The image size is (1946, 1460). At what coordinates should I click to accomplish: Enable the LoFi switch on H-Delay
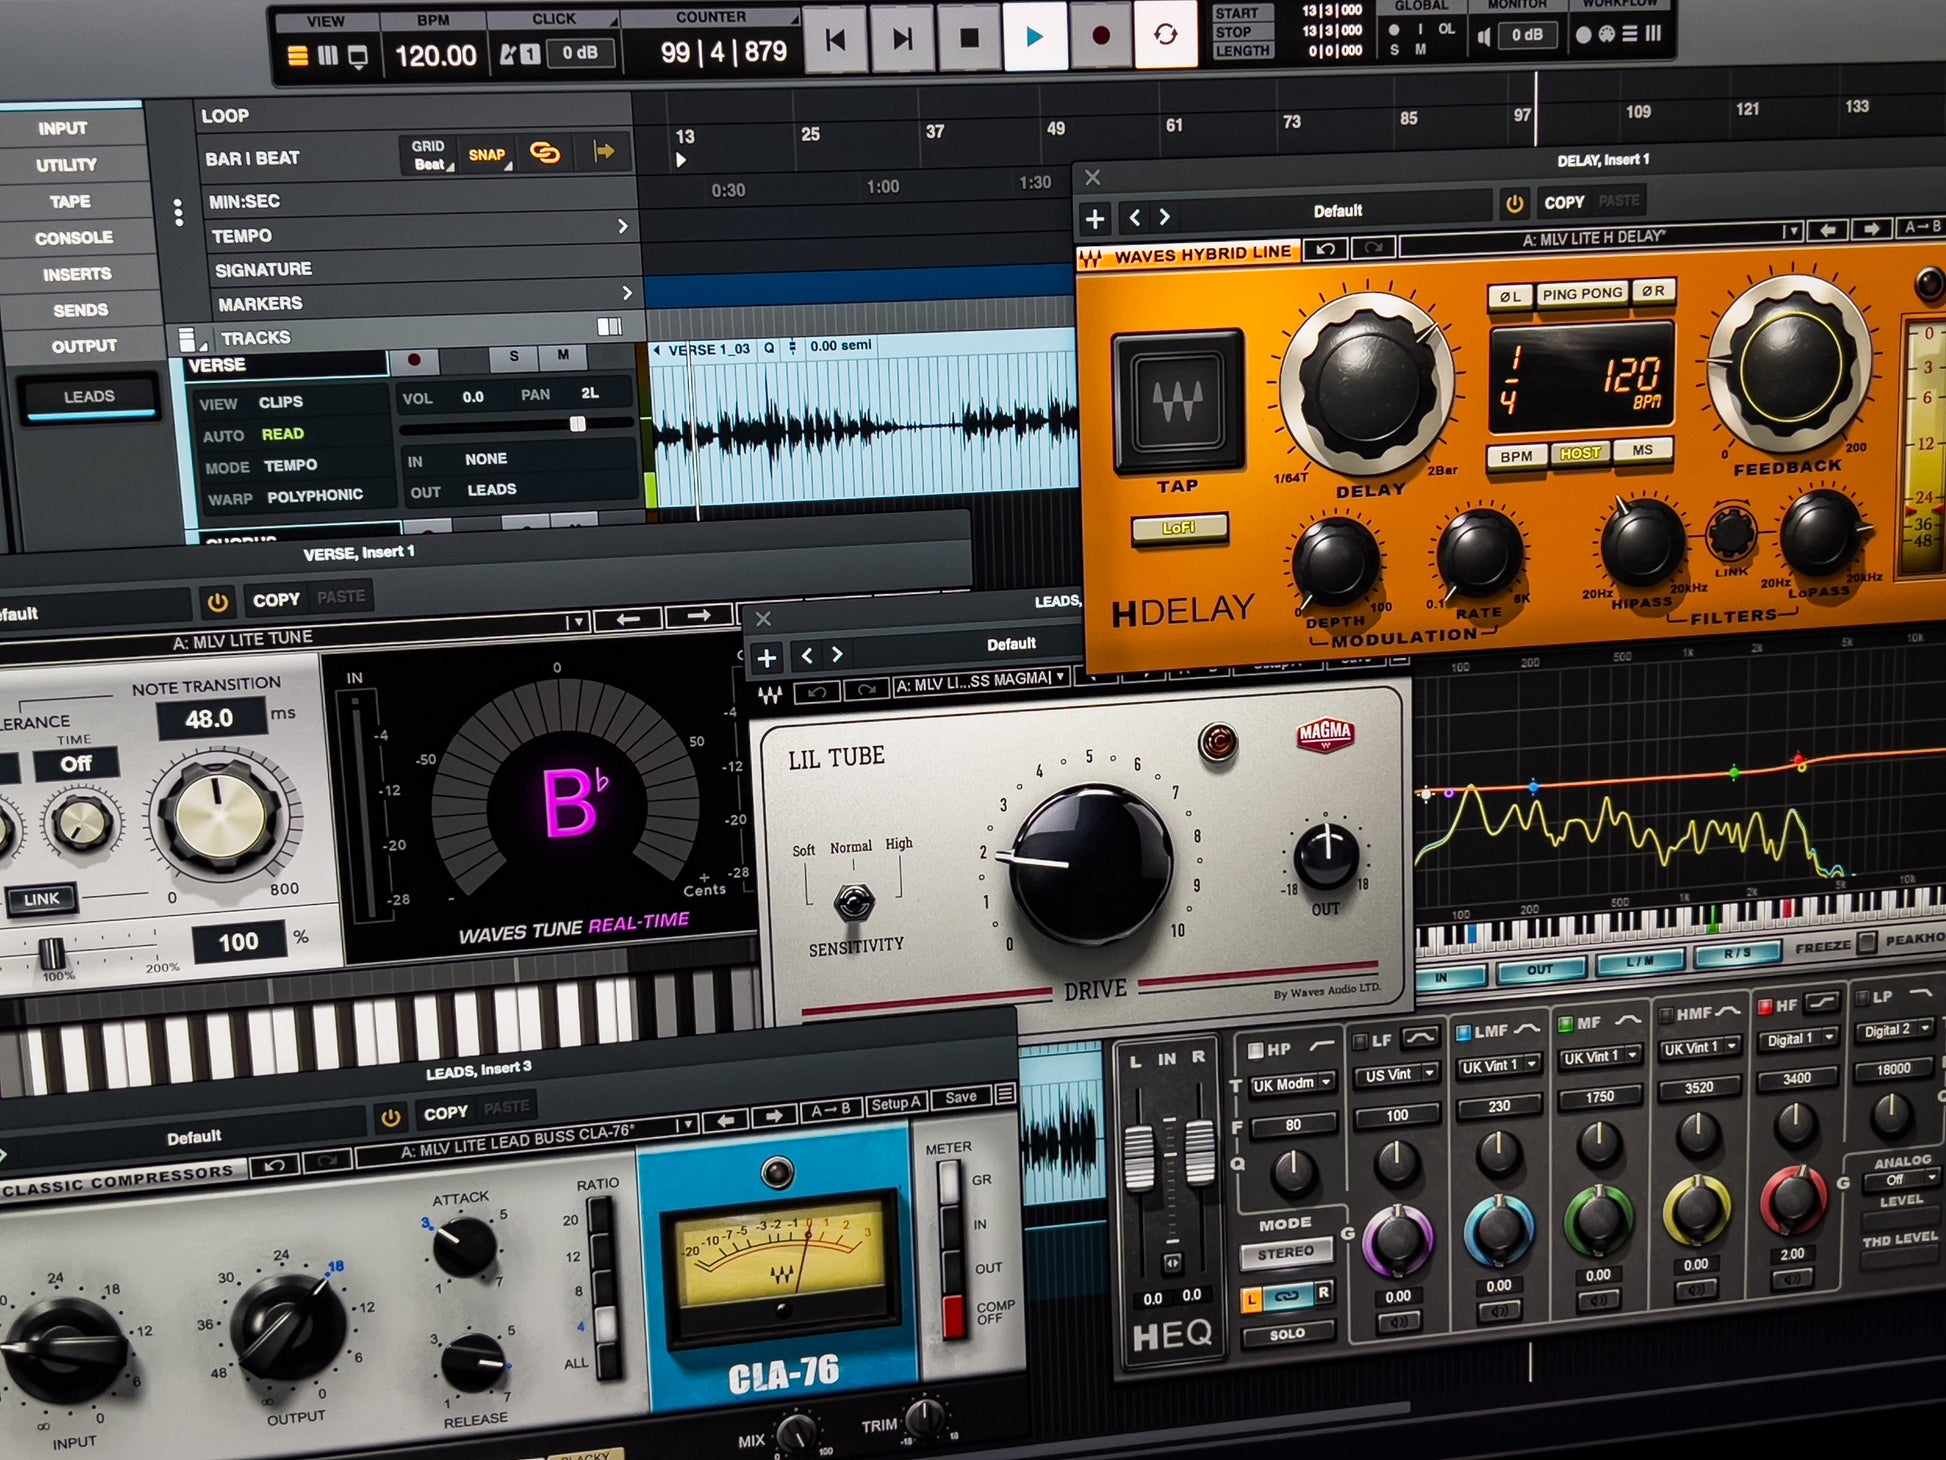[1179, 528]
